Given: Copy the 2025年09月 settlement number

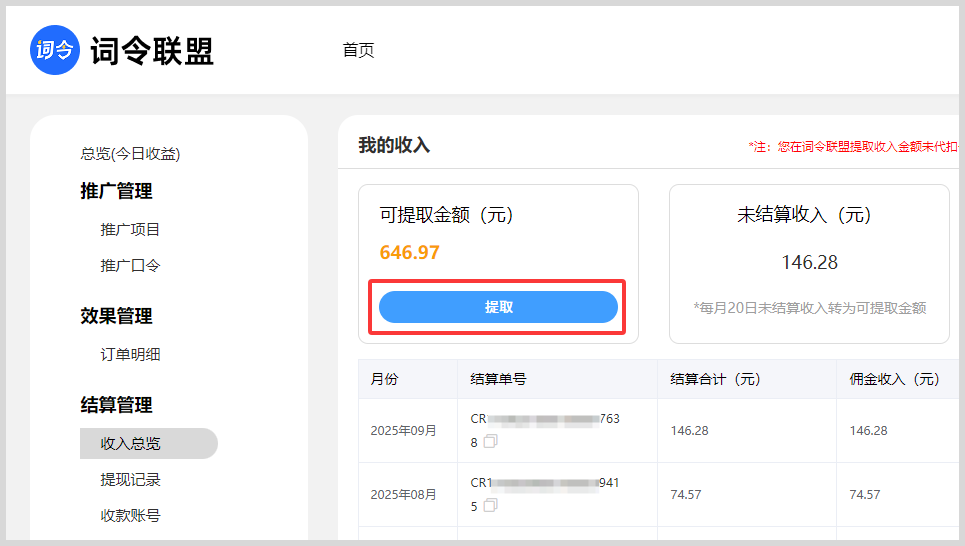Looking at the screenshot, I should [490, 441].
